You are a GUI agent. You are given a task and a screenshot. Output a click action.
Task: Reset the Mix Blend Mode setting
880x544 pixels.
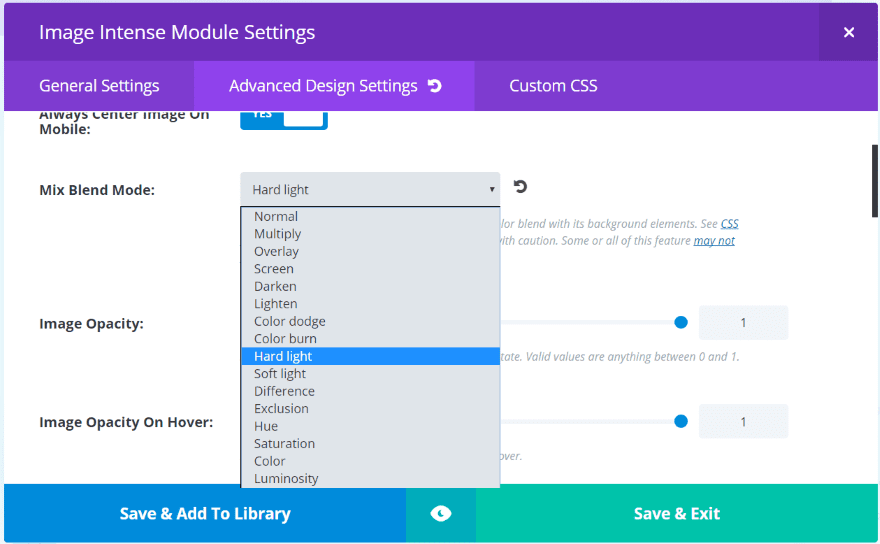pyautogui.click(x=520, y=187)
